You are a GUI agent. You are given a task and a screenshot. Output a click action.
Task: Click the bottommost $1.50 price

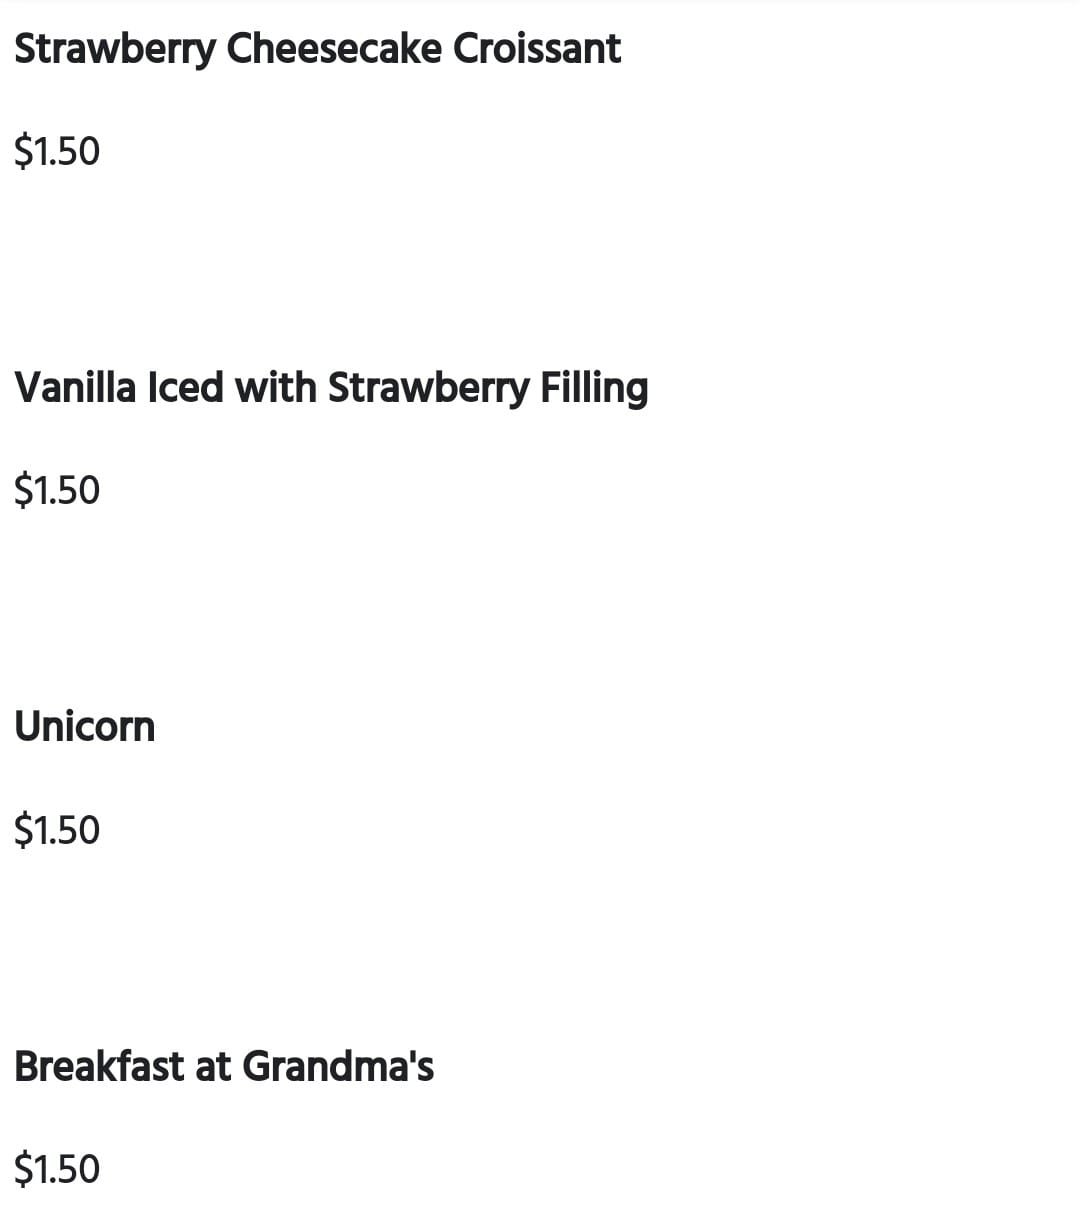(57, 1169)
